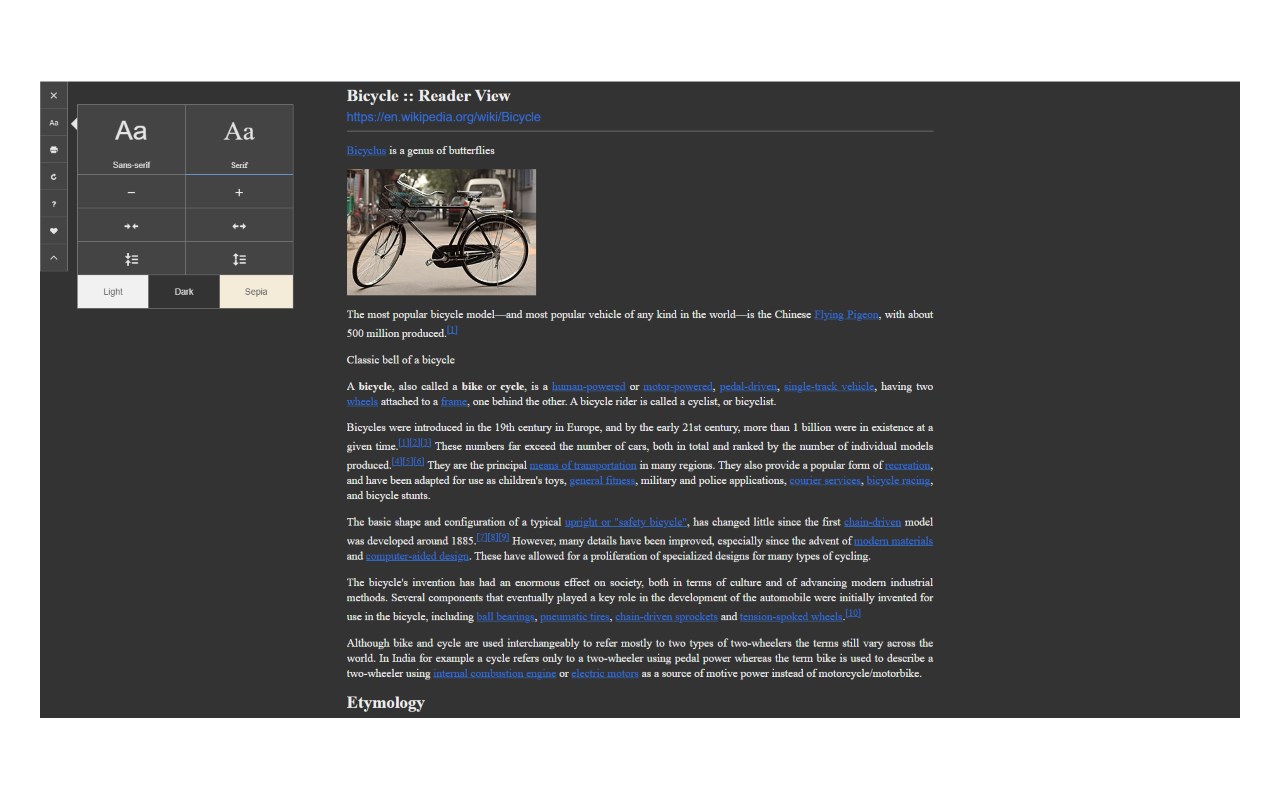This screenshot has width=1280, height=800.
Task: Click the frame link
Action: [x=454, y=402]
